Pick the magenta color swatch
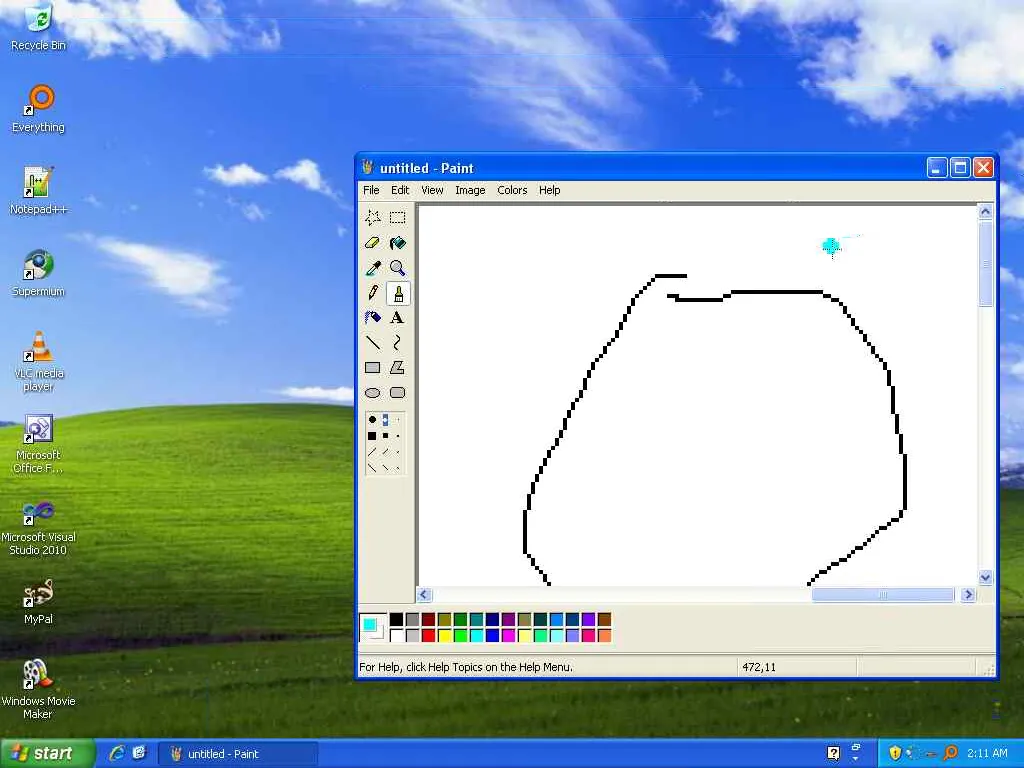The width and height of the screenshot is (1024, 768). [x=509, y=635]
